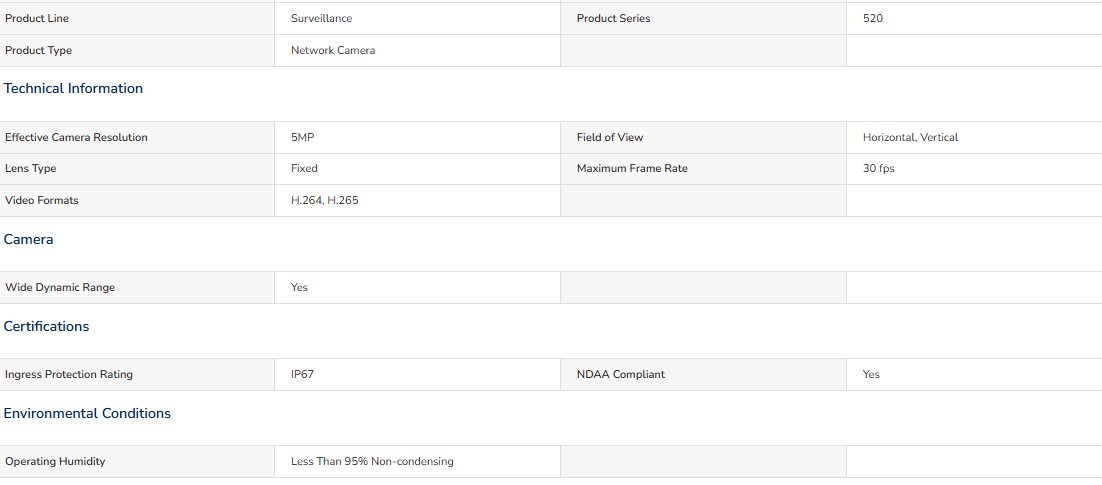Image resolution: width=1102 pixels, height=485 pixels.
Task: Select the Less Than 95% Non-condensing value
Action: [x=372, y=462]
